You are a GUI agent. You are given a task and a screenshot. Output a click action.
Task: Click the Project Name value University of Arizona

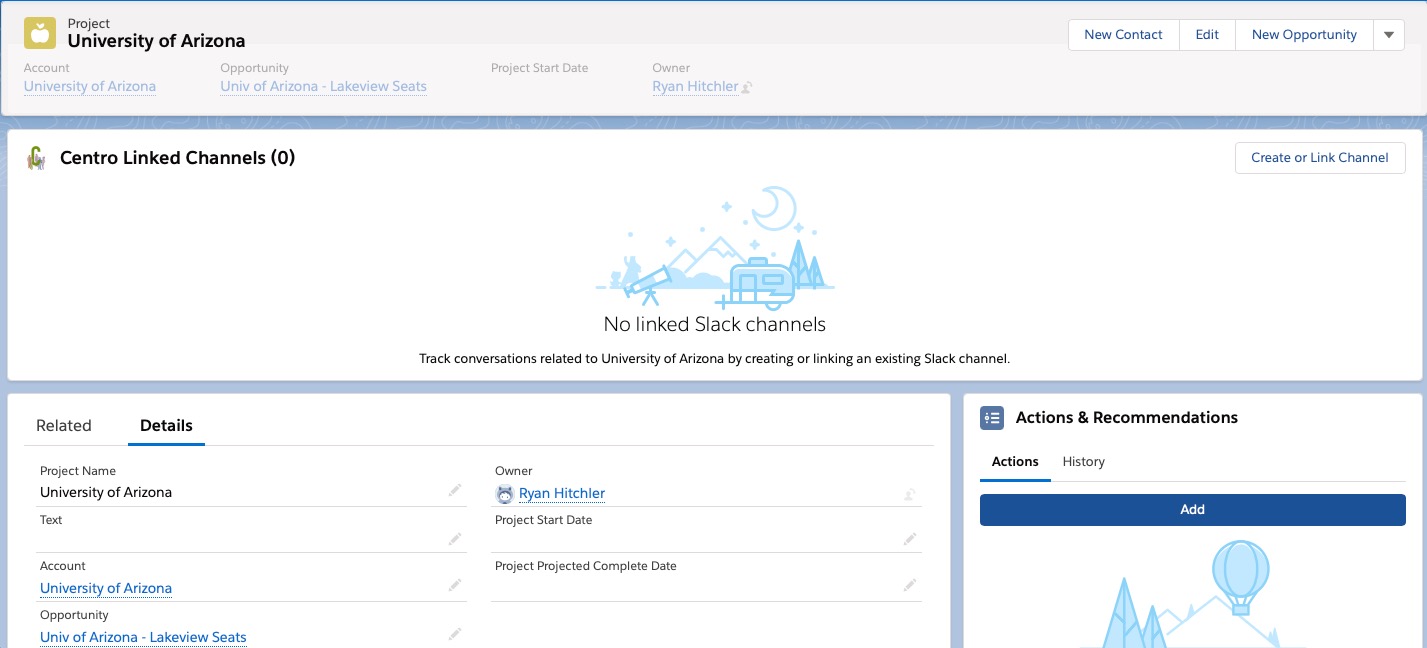click(x=106, y=492)
